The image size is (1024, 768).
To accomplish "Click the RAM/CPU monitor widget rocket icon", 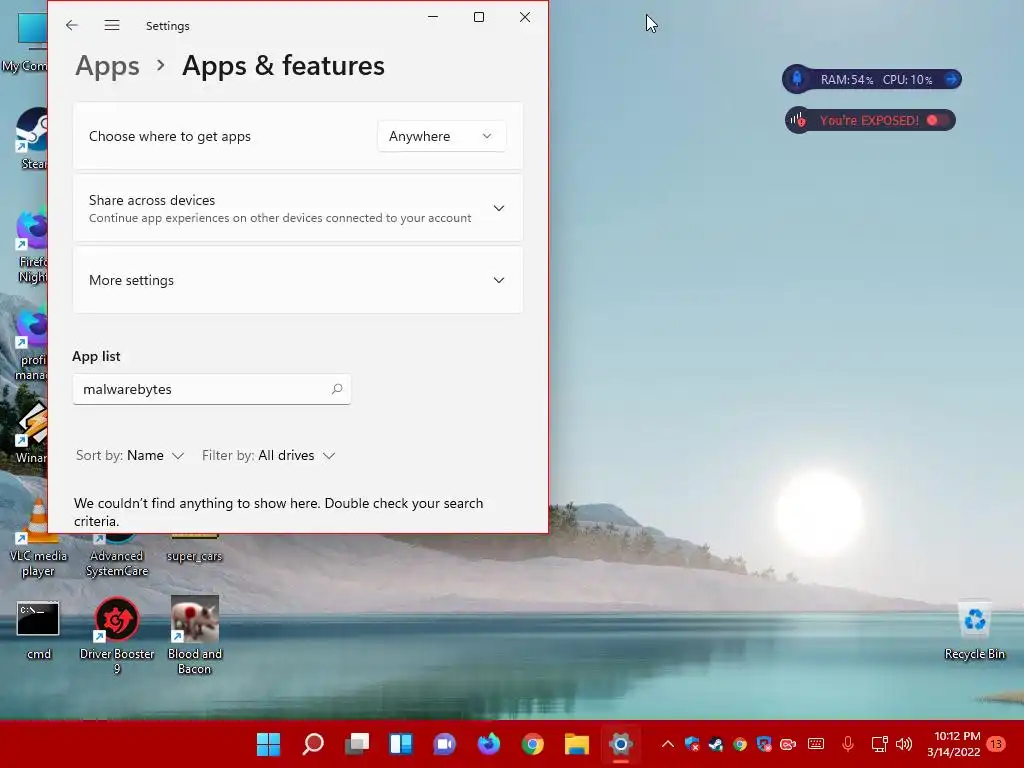I will click(x=797, y=79).
